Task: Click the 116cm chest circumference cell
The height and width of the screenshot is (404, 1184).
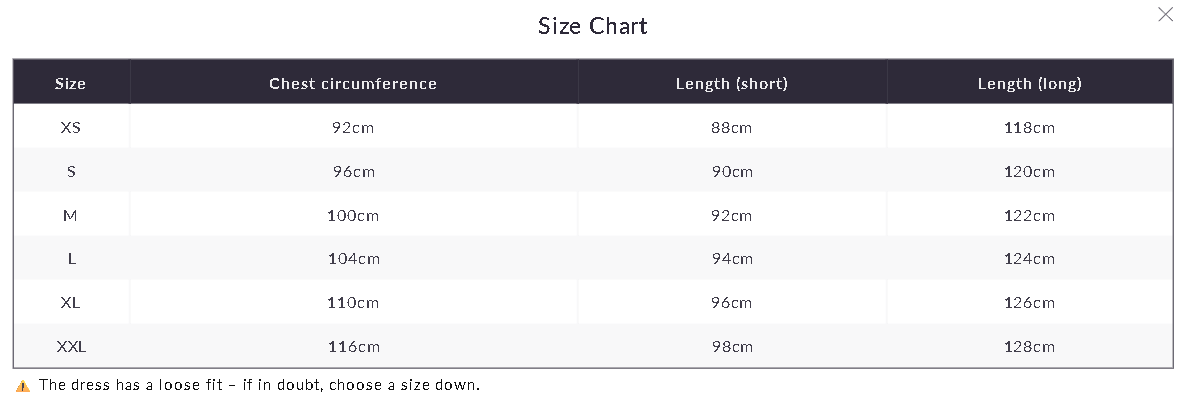Action: point(353,347)
